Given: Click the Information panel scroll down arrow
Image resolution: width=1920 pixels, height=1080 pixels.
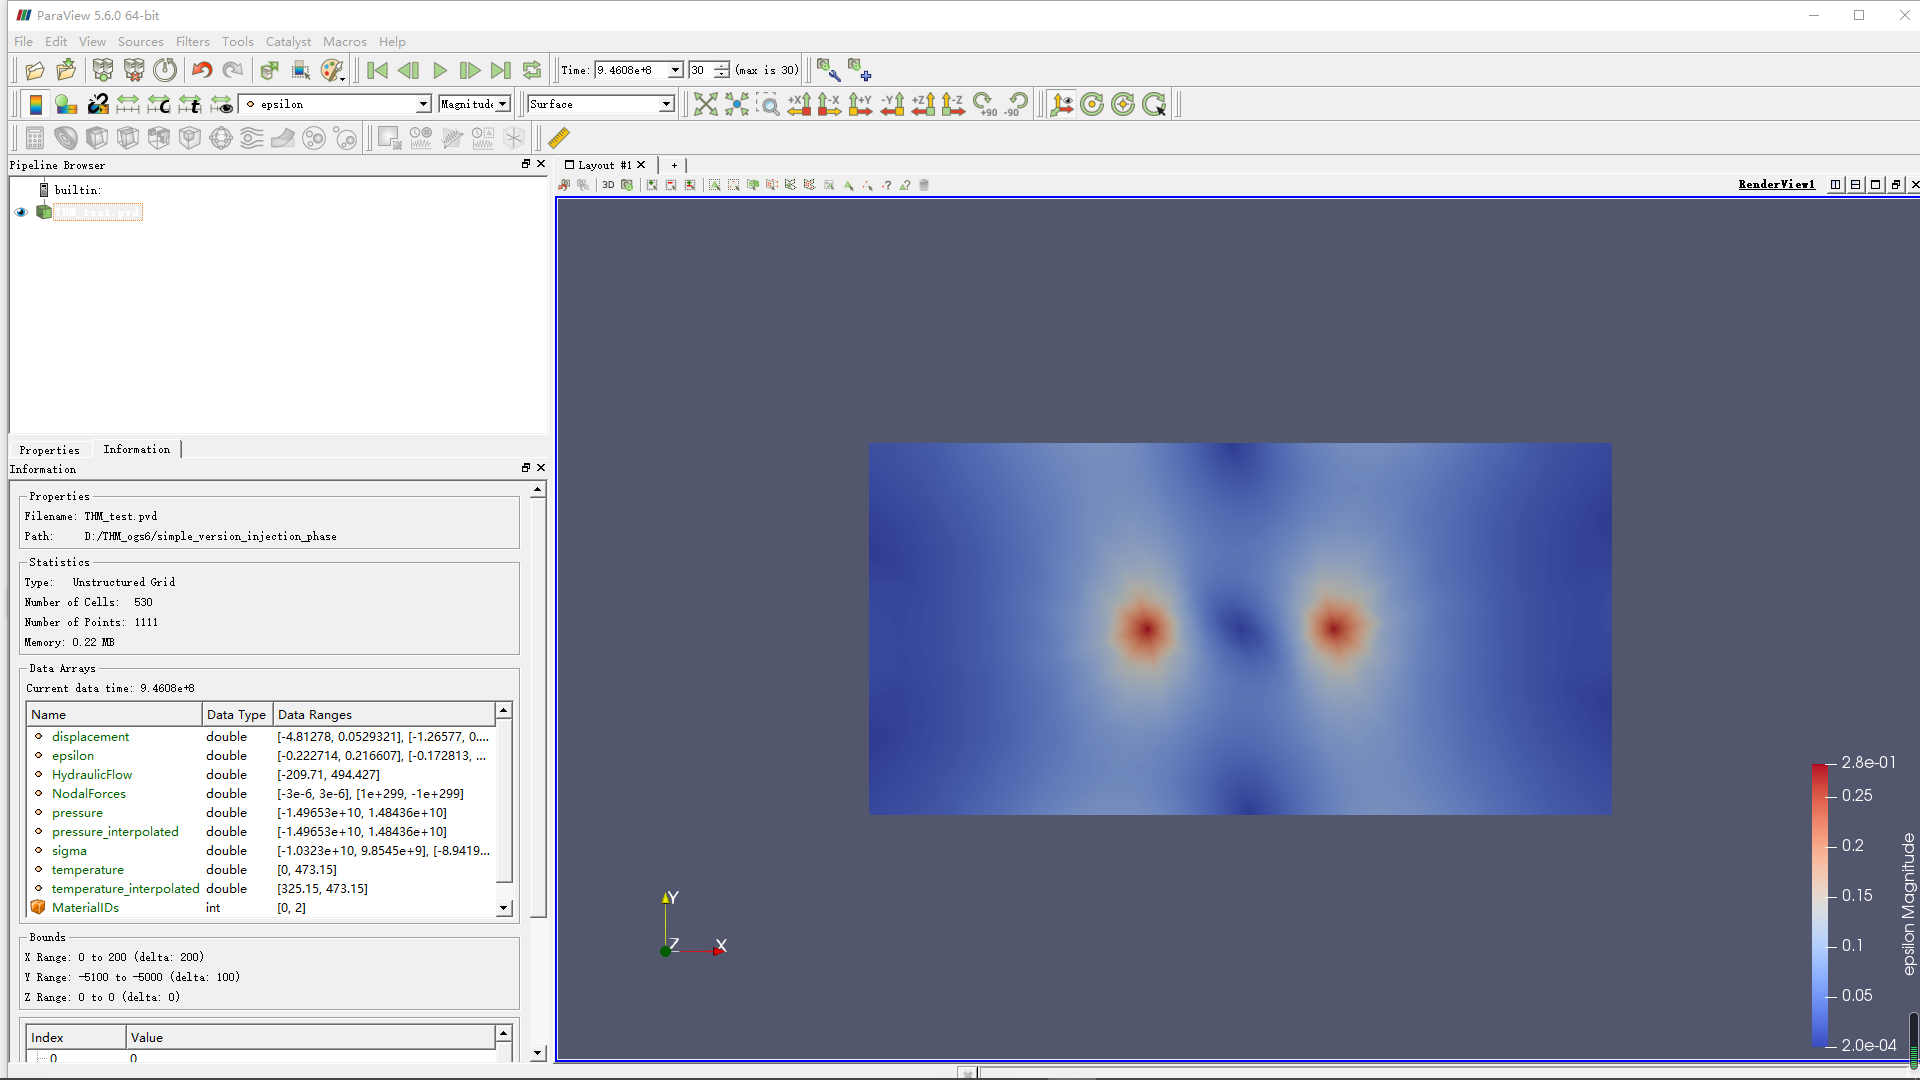Looking at the screenshot, I should click(x=538, y=1053).
